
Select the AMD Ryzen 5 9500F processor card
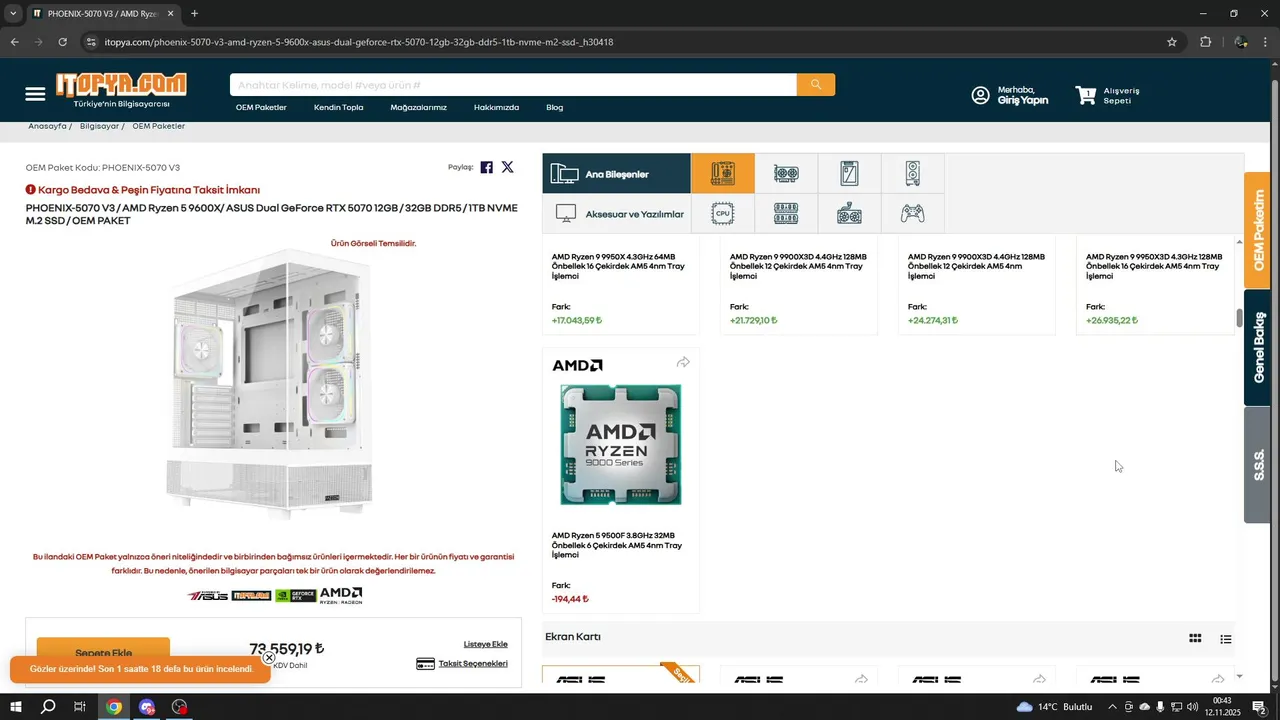[621, 480]
